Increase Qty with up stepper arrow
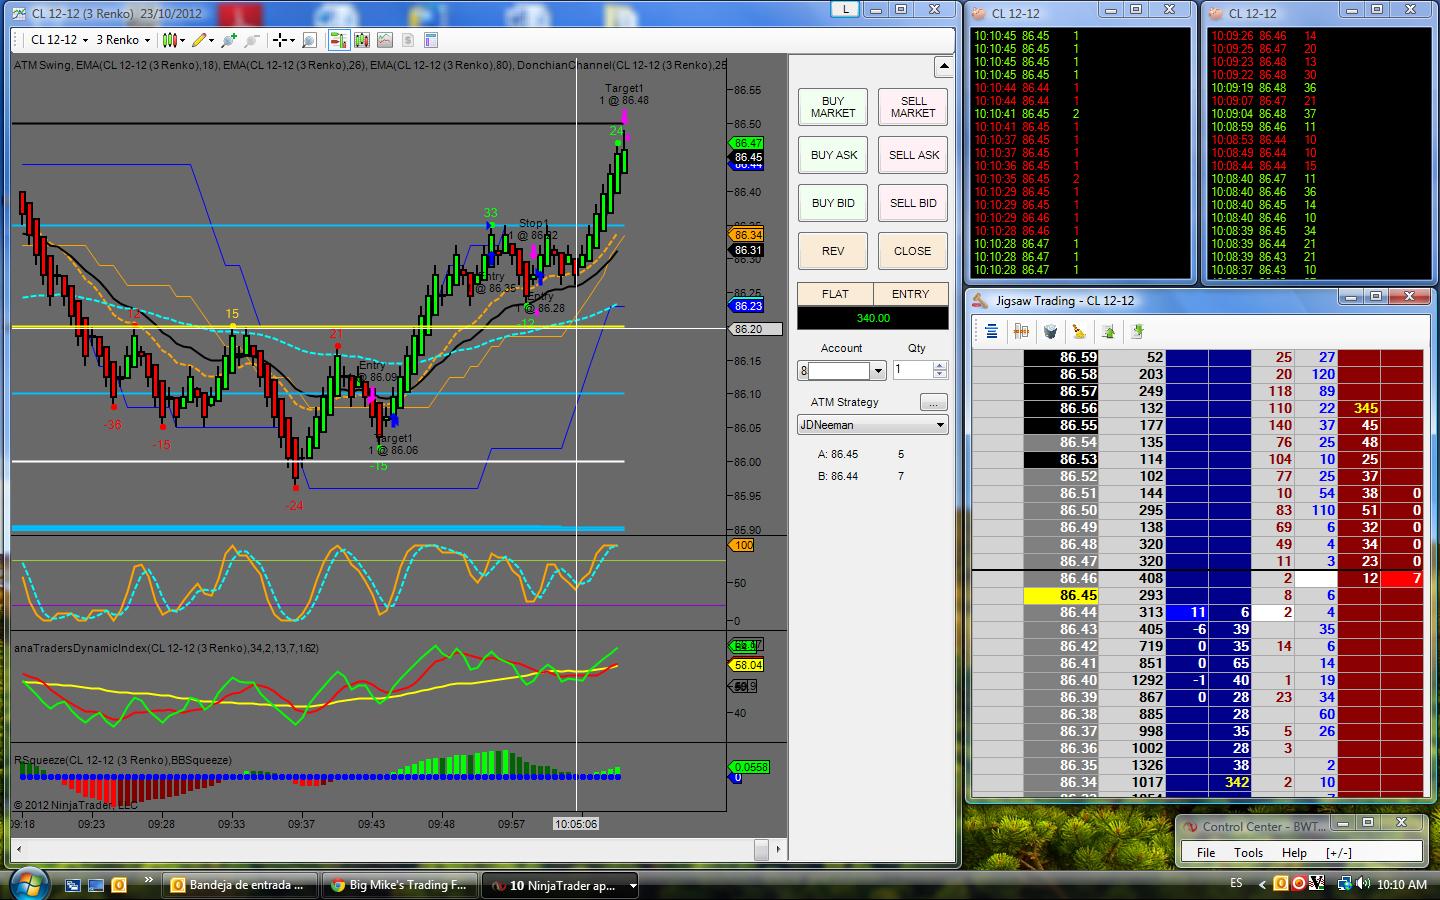Screen dimensions: 1440x900 click(x=939, y=365)
